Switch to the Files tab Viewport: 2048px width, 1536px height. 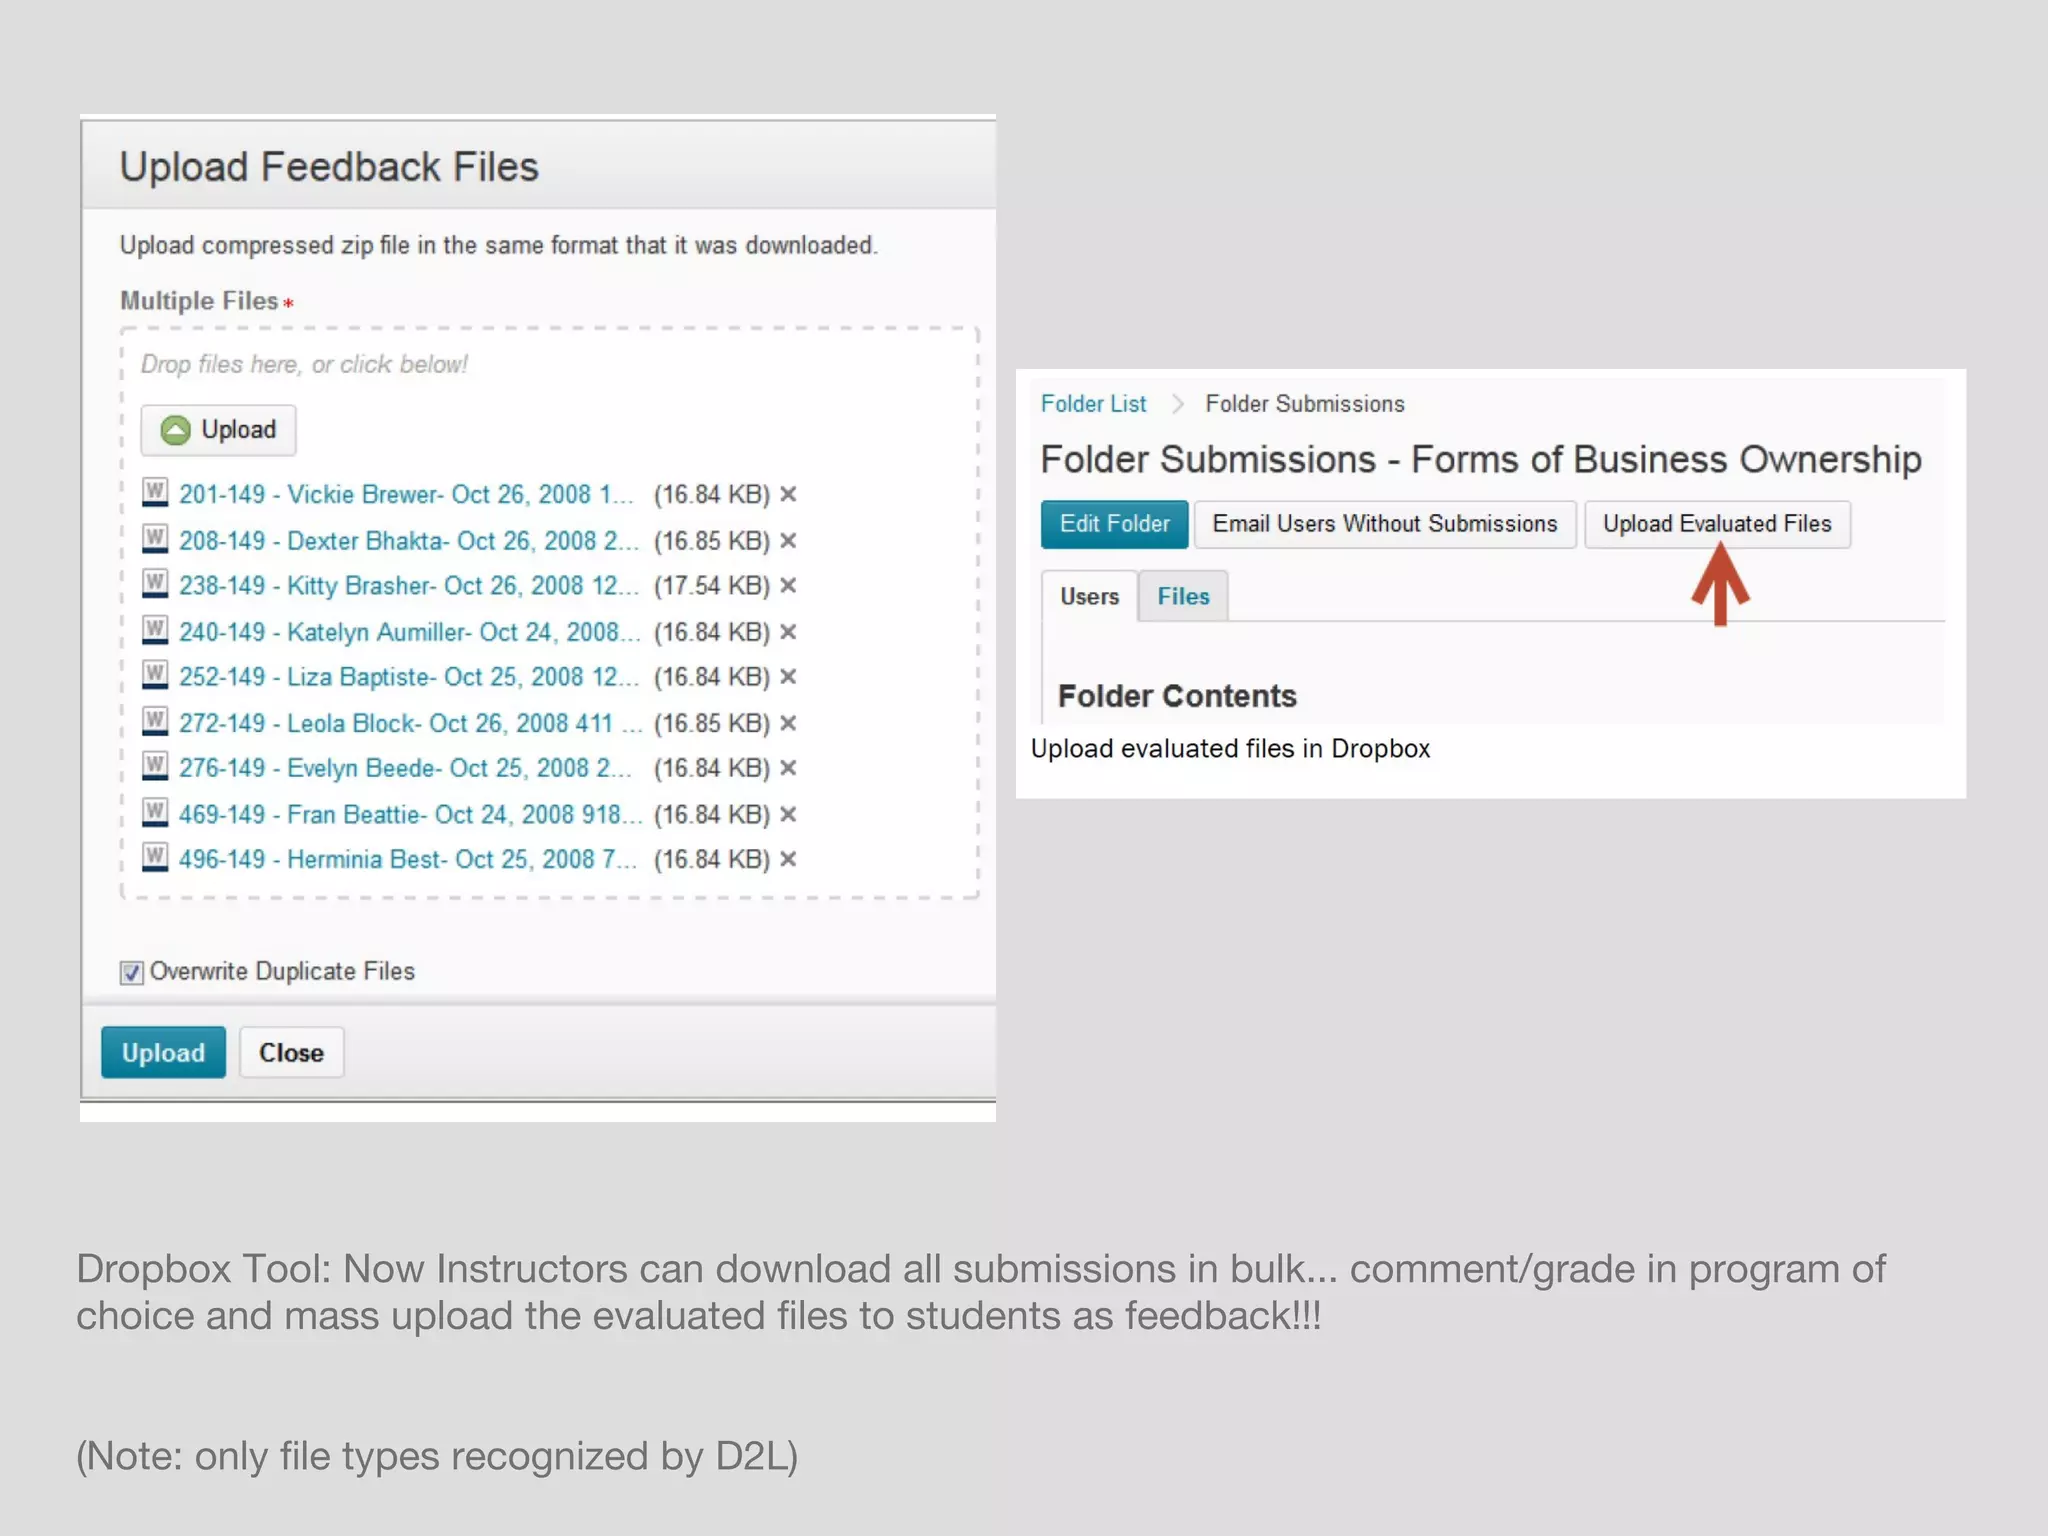tap(1183, 597)
